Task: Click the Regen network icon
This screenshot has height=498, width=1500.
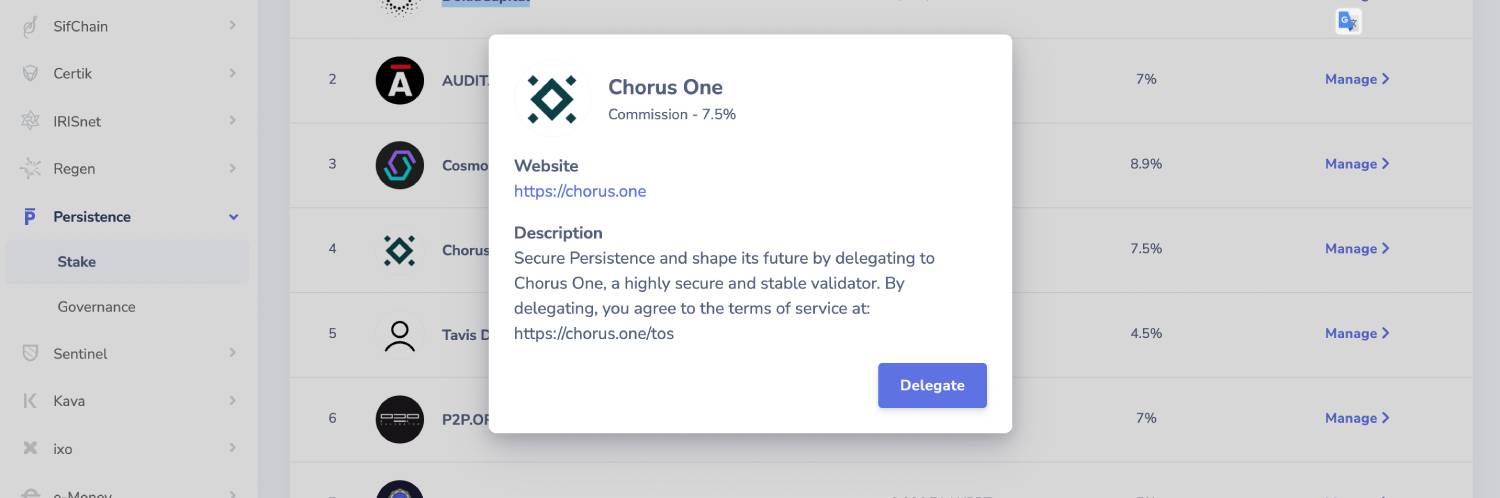Action: pyautogui.click(x=30, y=168)
